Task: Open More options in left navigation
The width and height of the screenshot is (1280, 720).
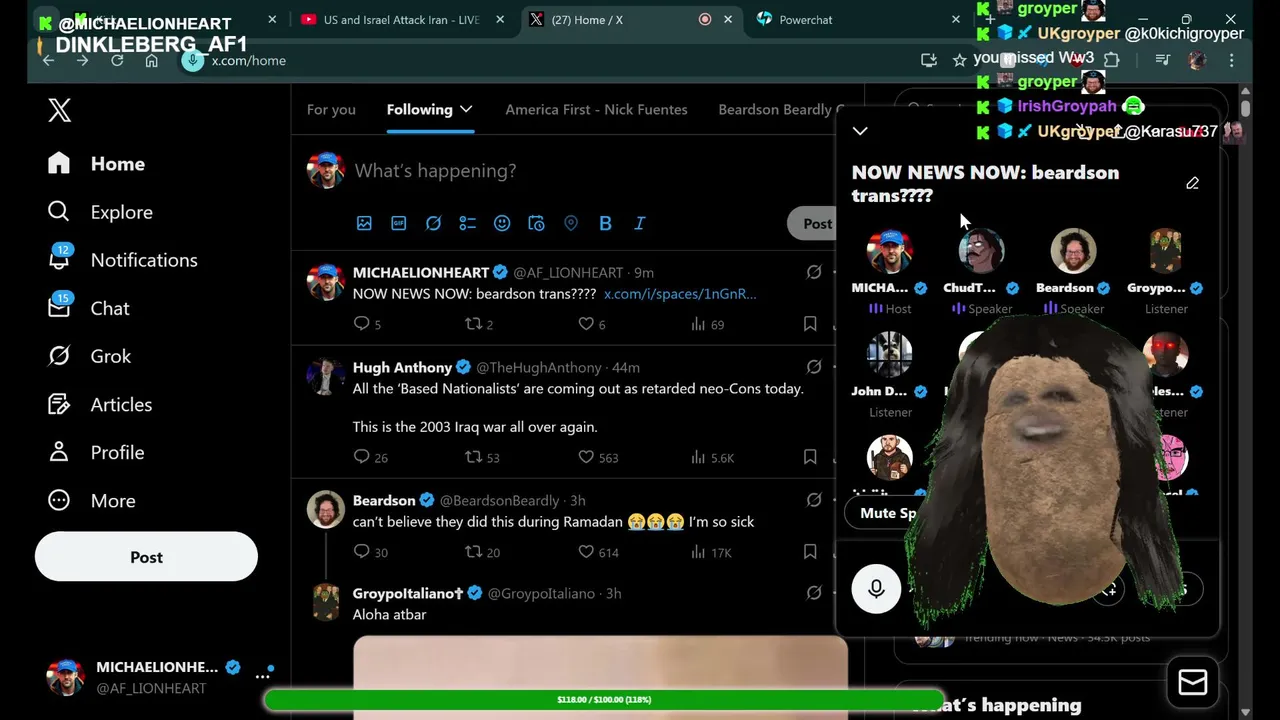Action: 92,501
